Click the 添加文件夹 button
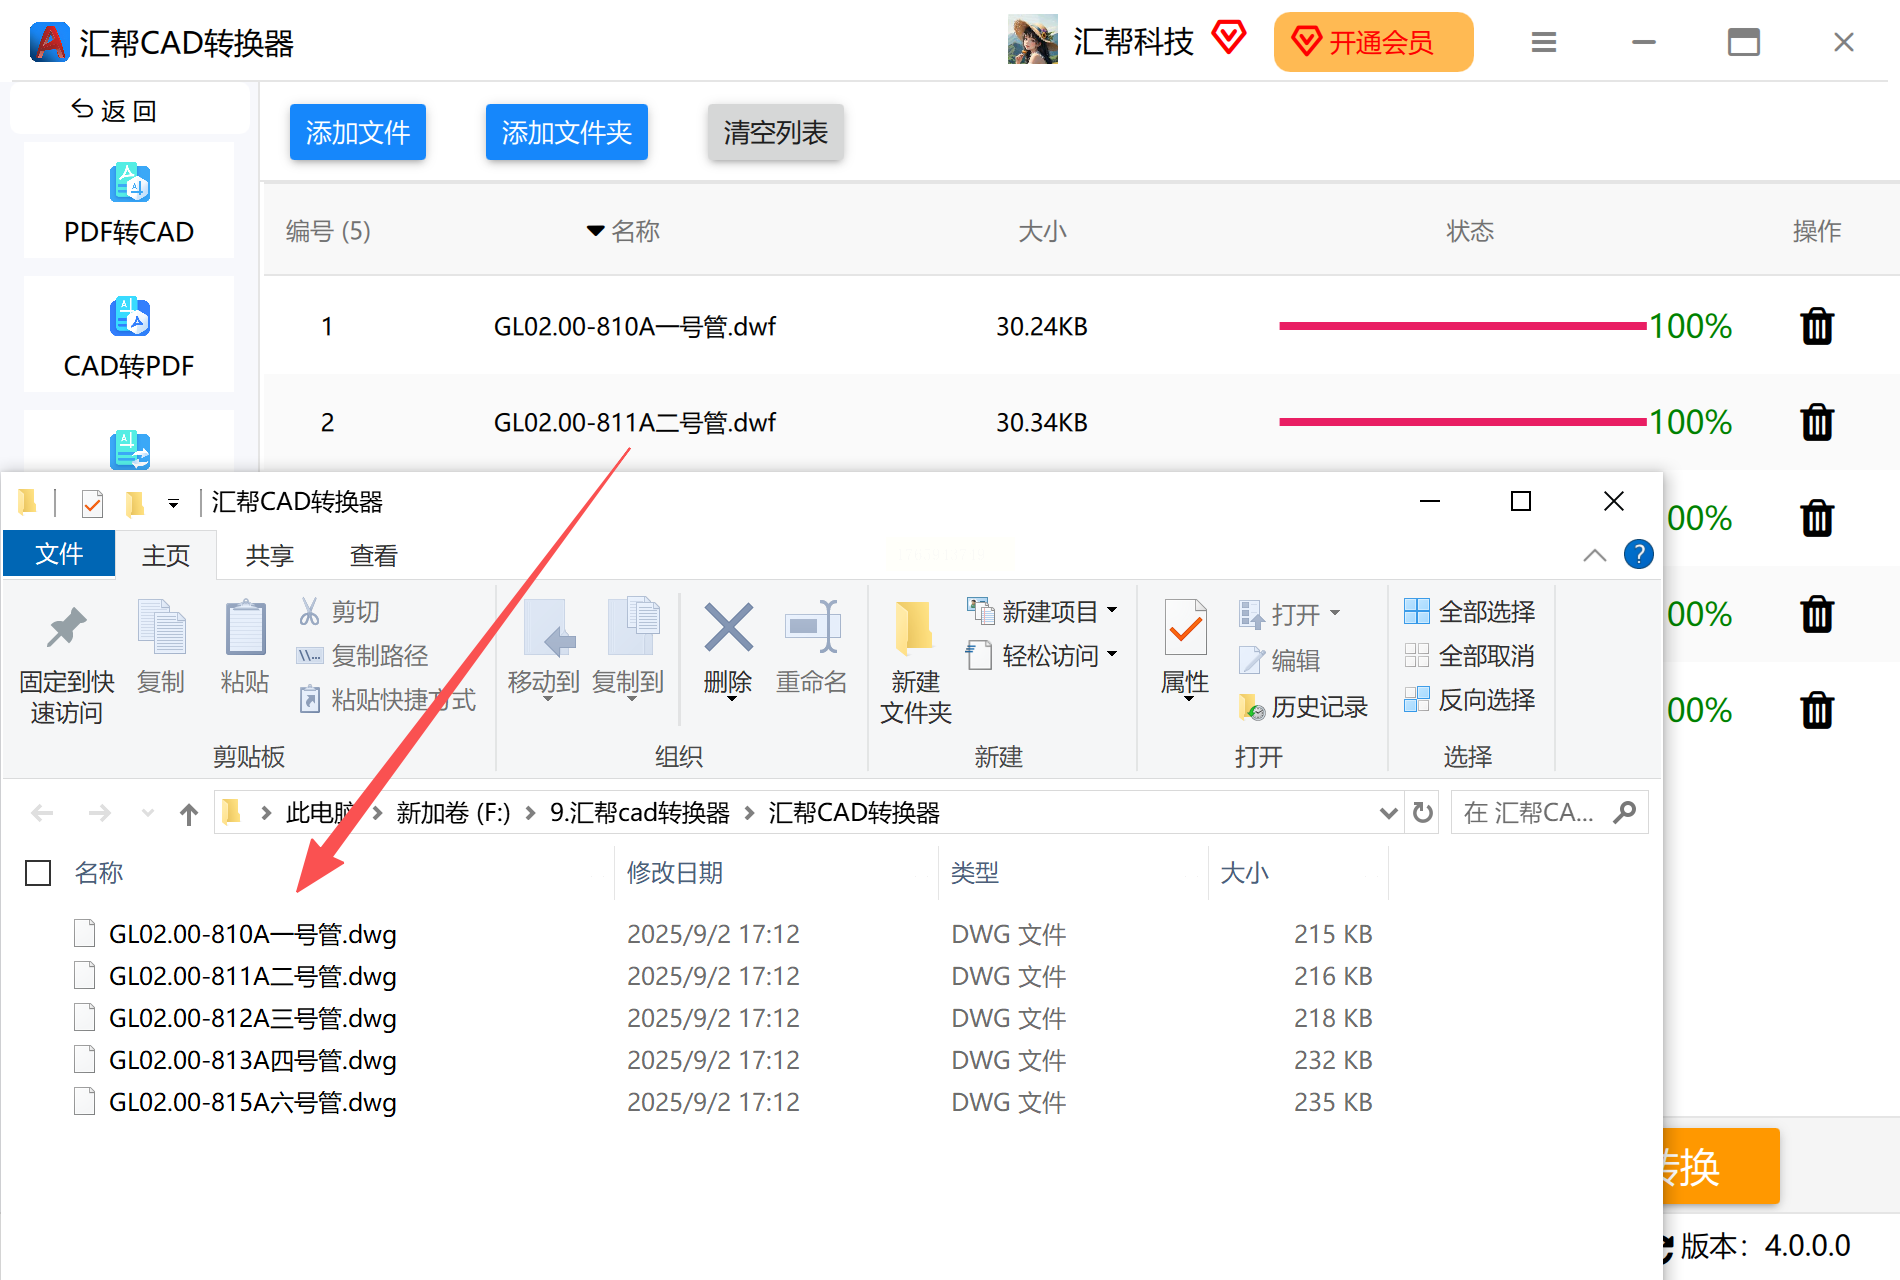1900x1280 pixels. (x=567, y=132)
